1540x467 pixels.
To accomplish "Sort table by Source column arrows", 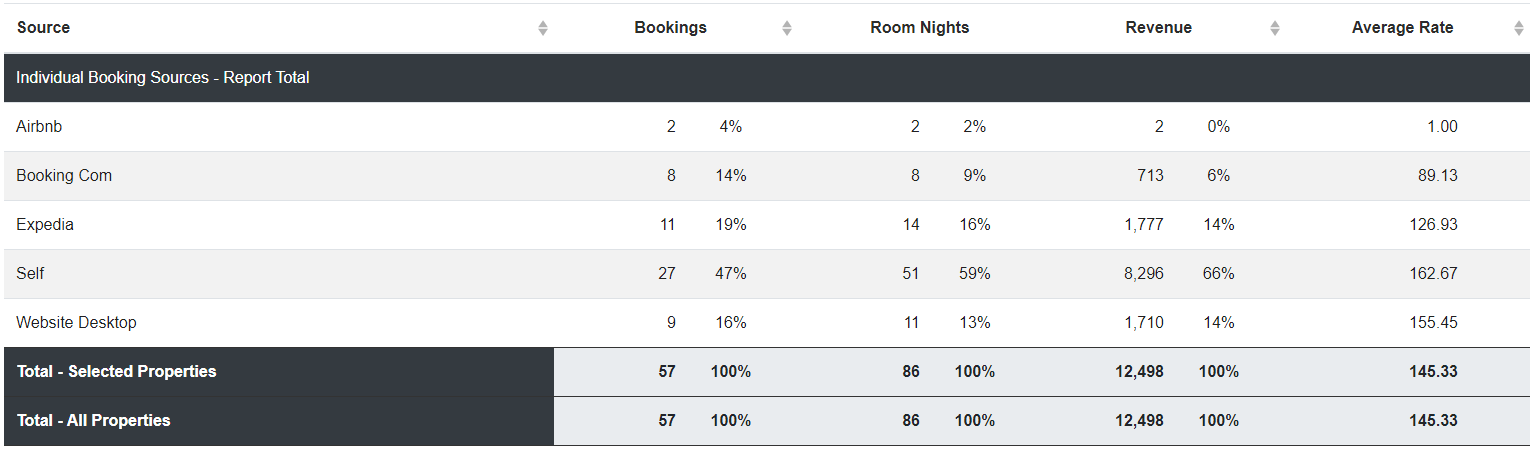I will pyautogui.click(x=543, y=28).
